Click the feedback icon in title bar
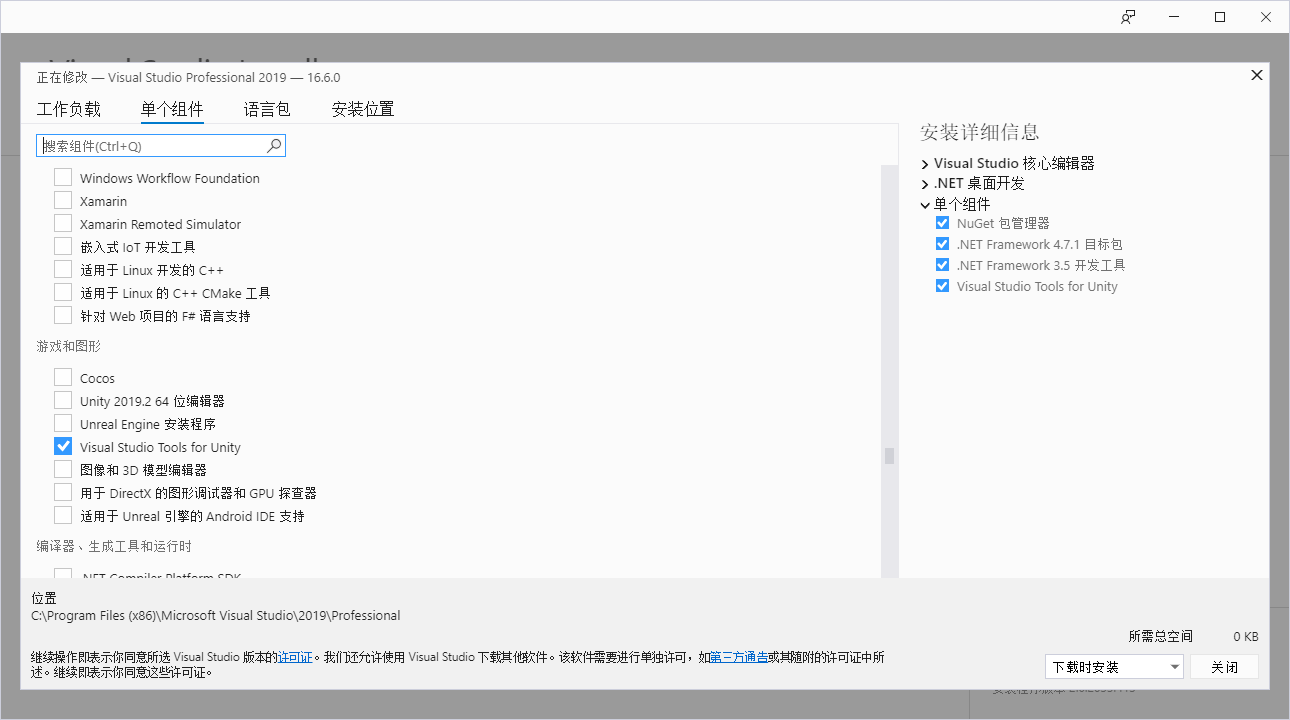Image resolution: width=1290 pixels, height=720 pixels. click(1128, 17)
